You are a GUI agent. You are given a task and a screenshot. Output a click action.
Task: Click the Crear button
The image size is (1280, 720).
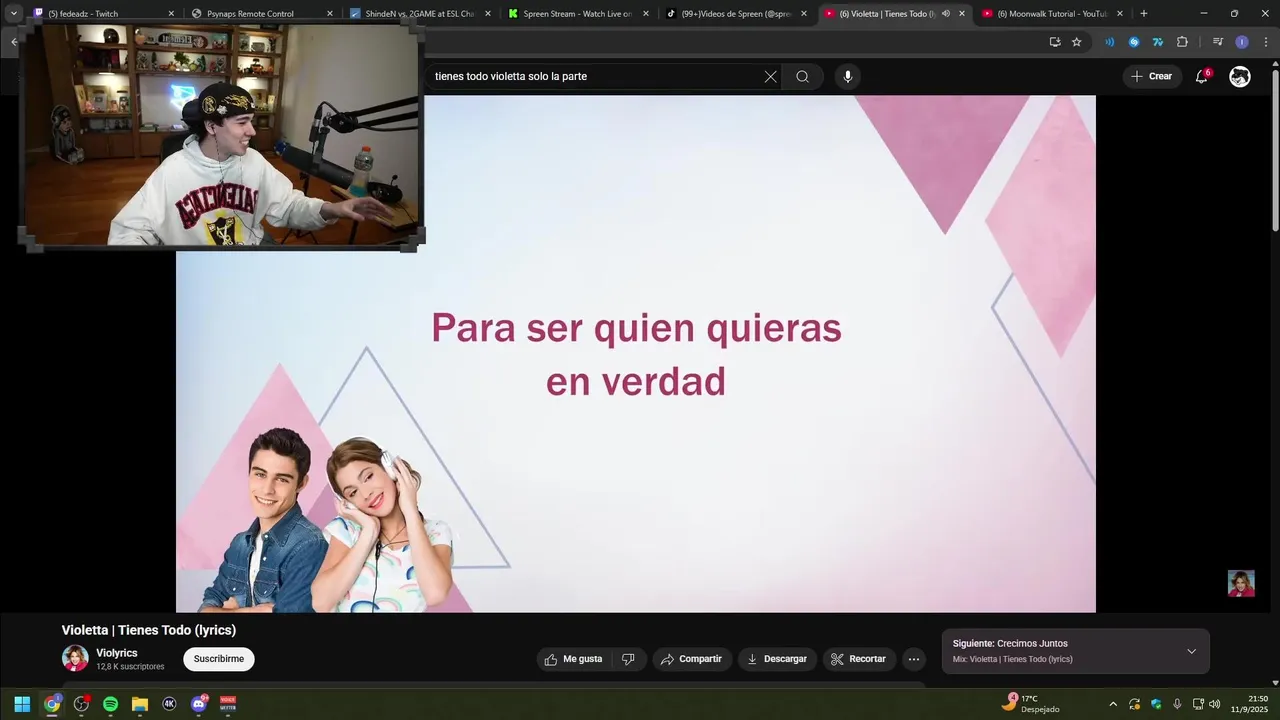pyautogui.click(x=1152, y=76)
